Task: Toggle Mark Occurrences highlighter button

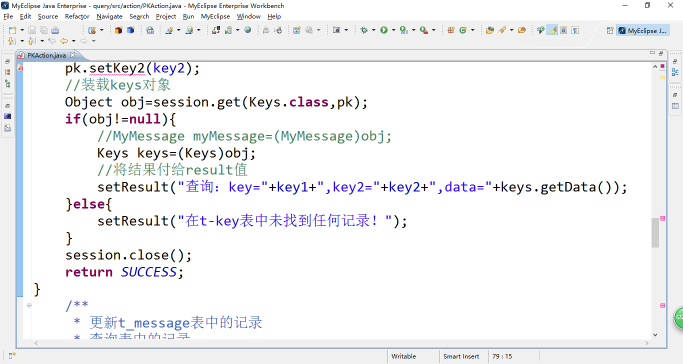Action: [552, 30]
